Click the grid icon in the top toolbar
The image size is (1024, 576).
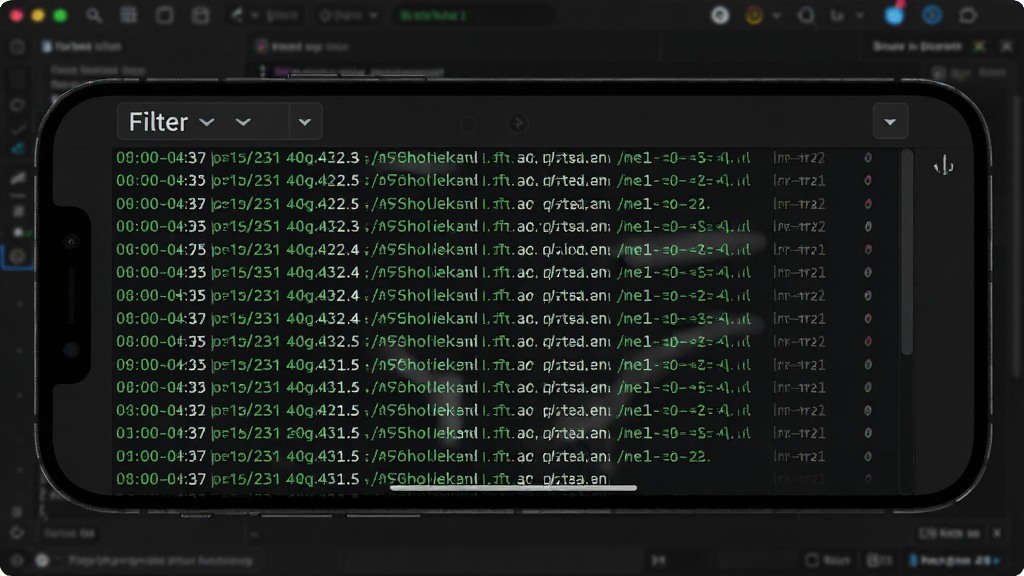[x=129, y=16]
